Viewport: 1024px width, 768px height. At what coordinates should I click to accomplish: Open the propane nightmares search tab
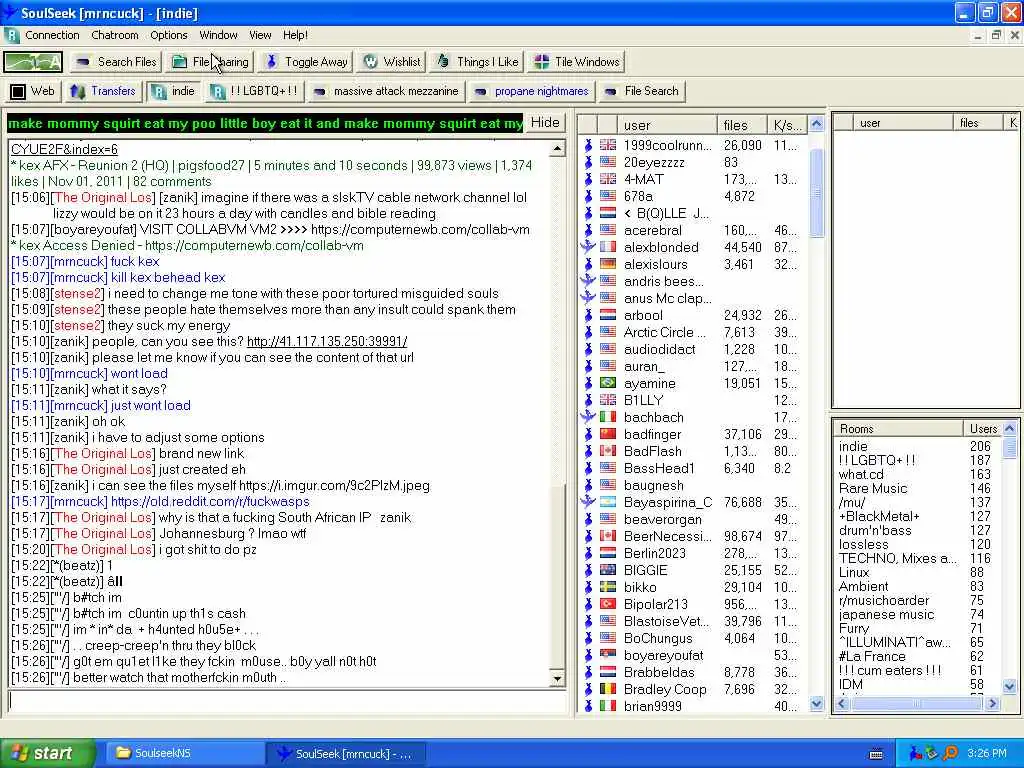[x=532, y=91]
